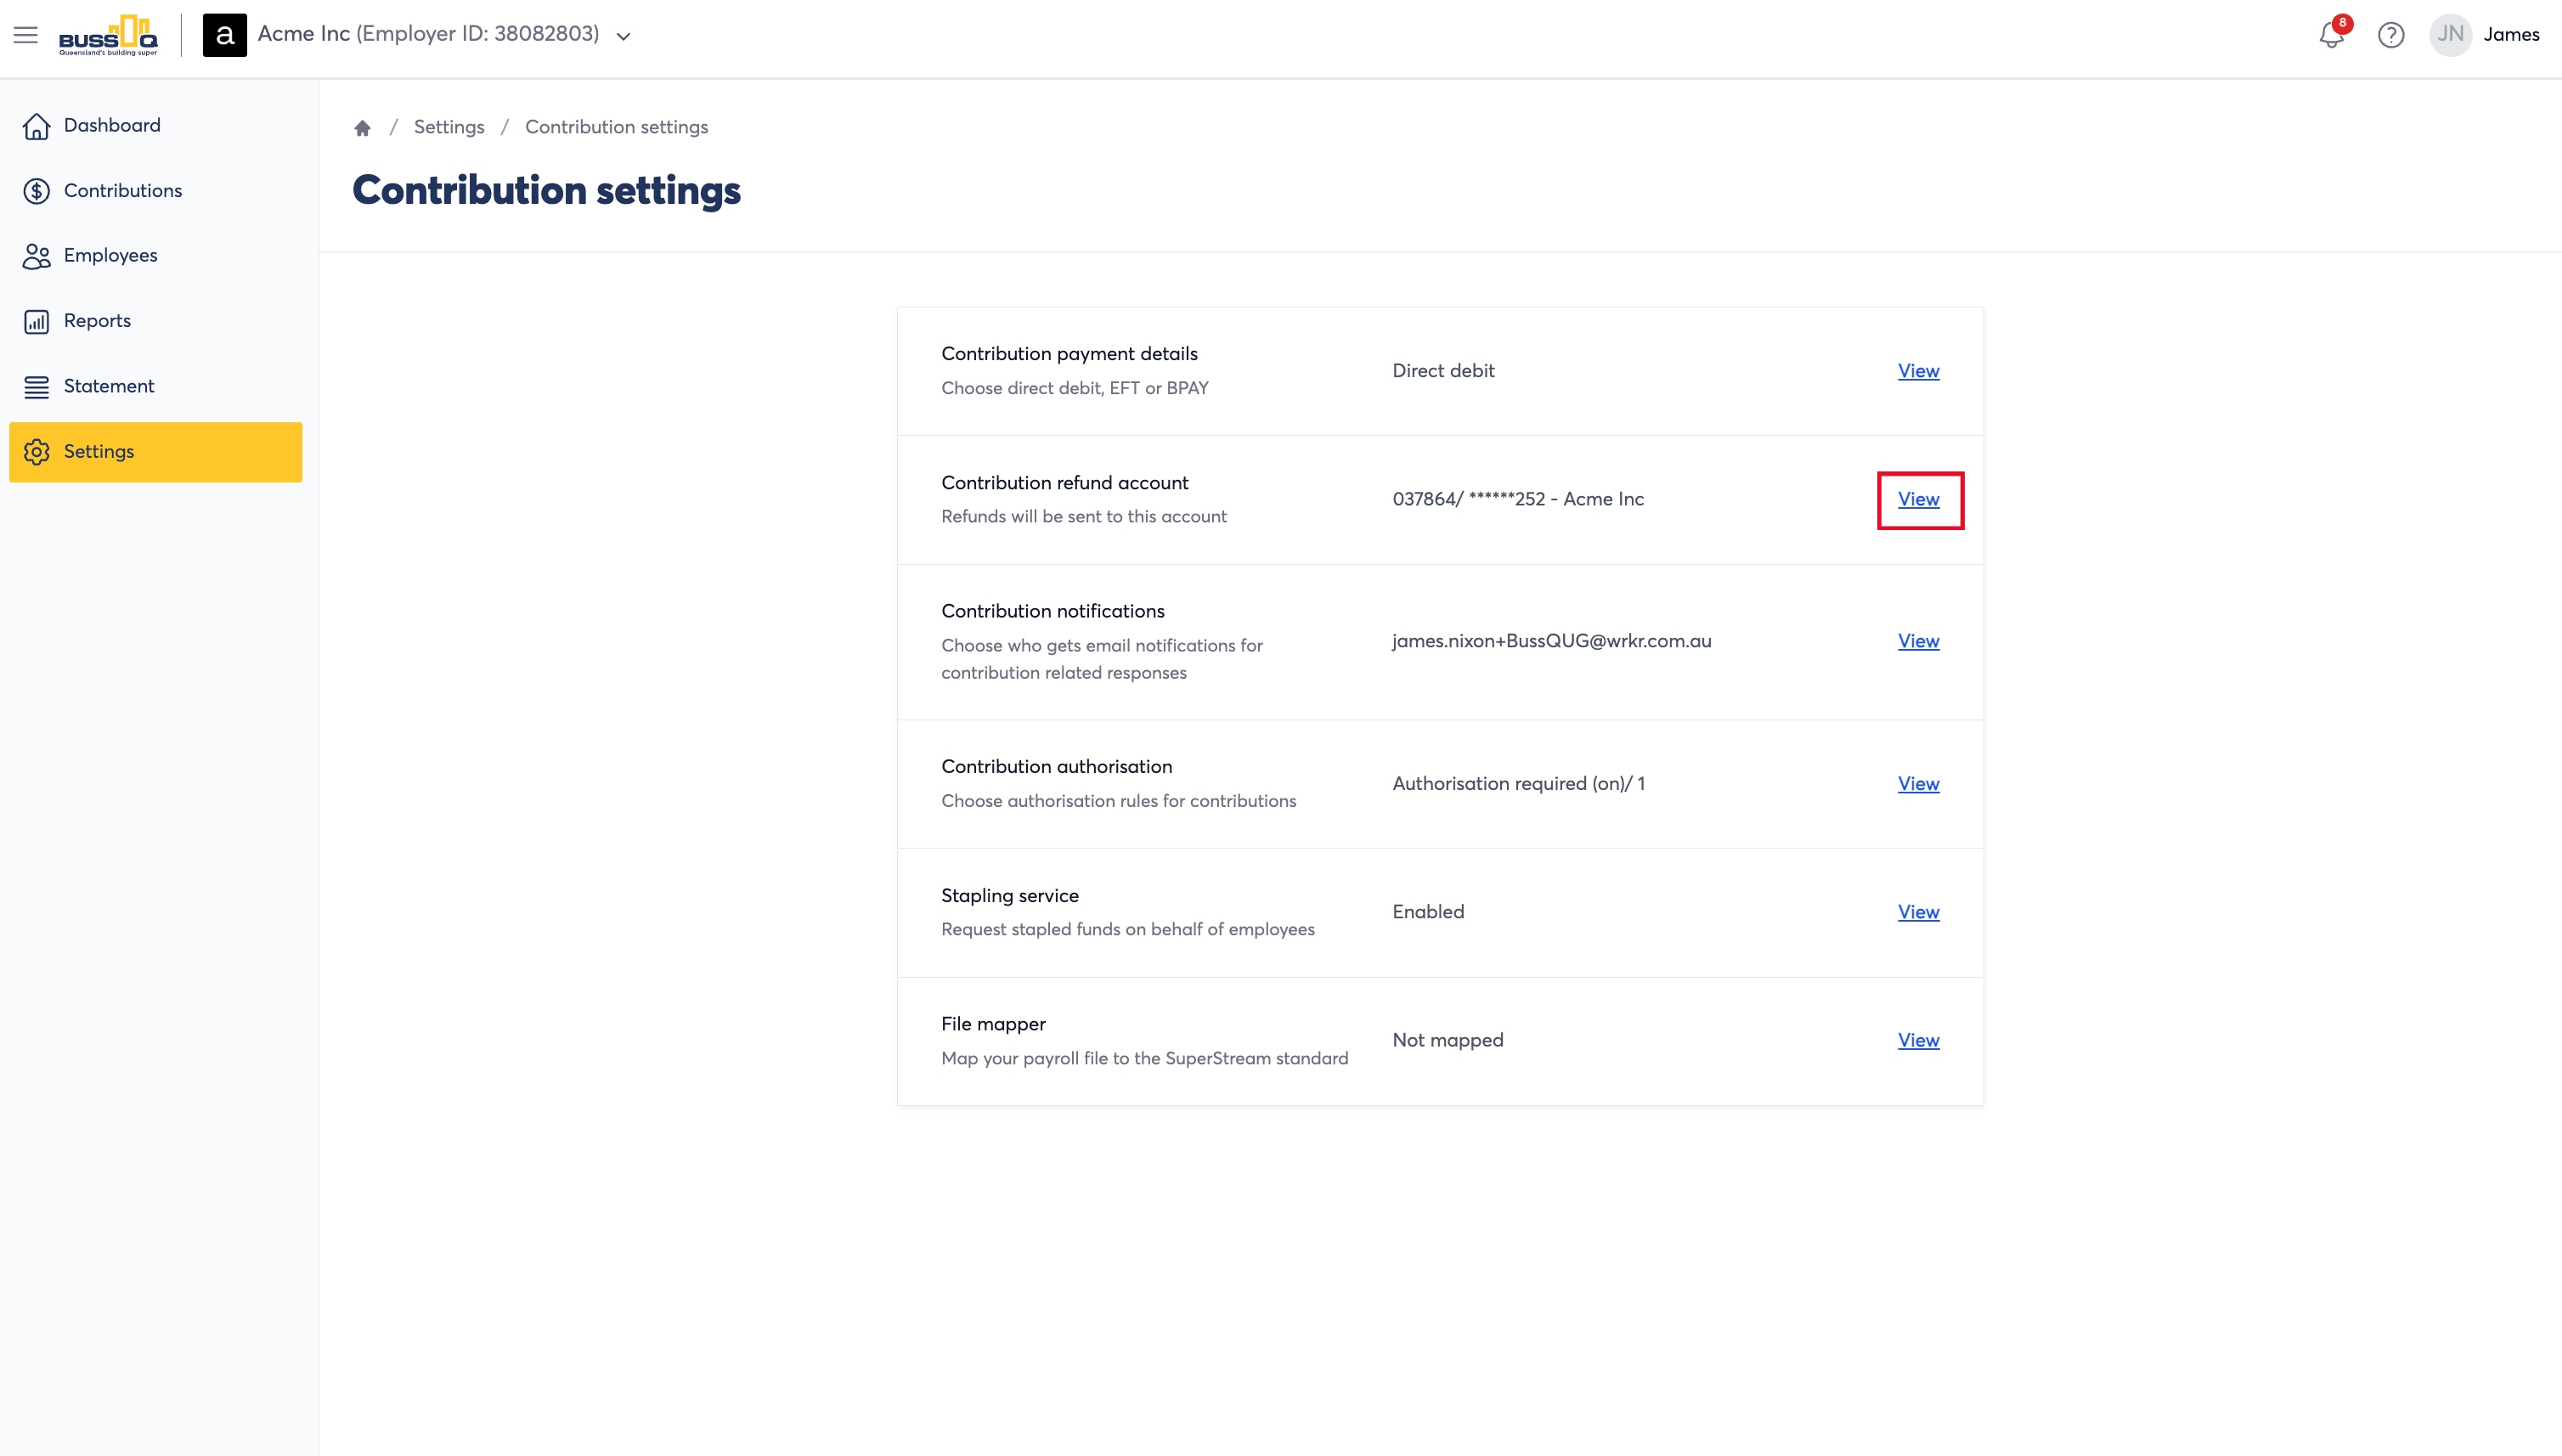The image size is (2562, 1456).
Task: Go to Settings breadcrumb link
Action: pos(449,127)
